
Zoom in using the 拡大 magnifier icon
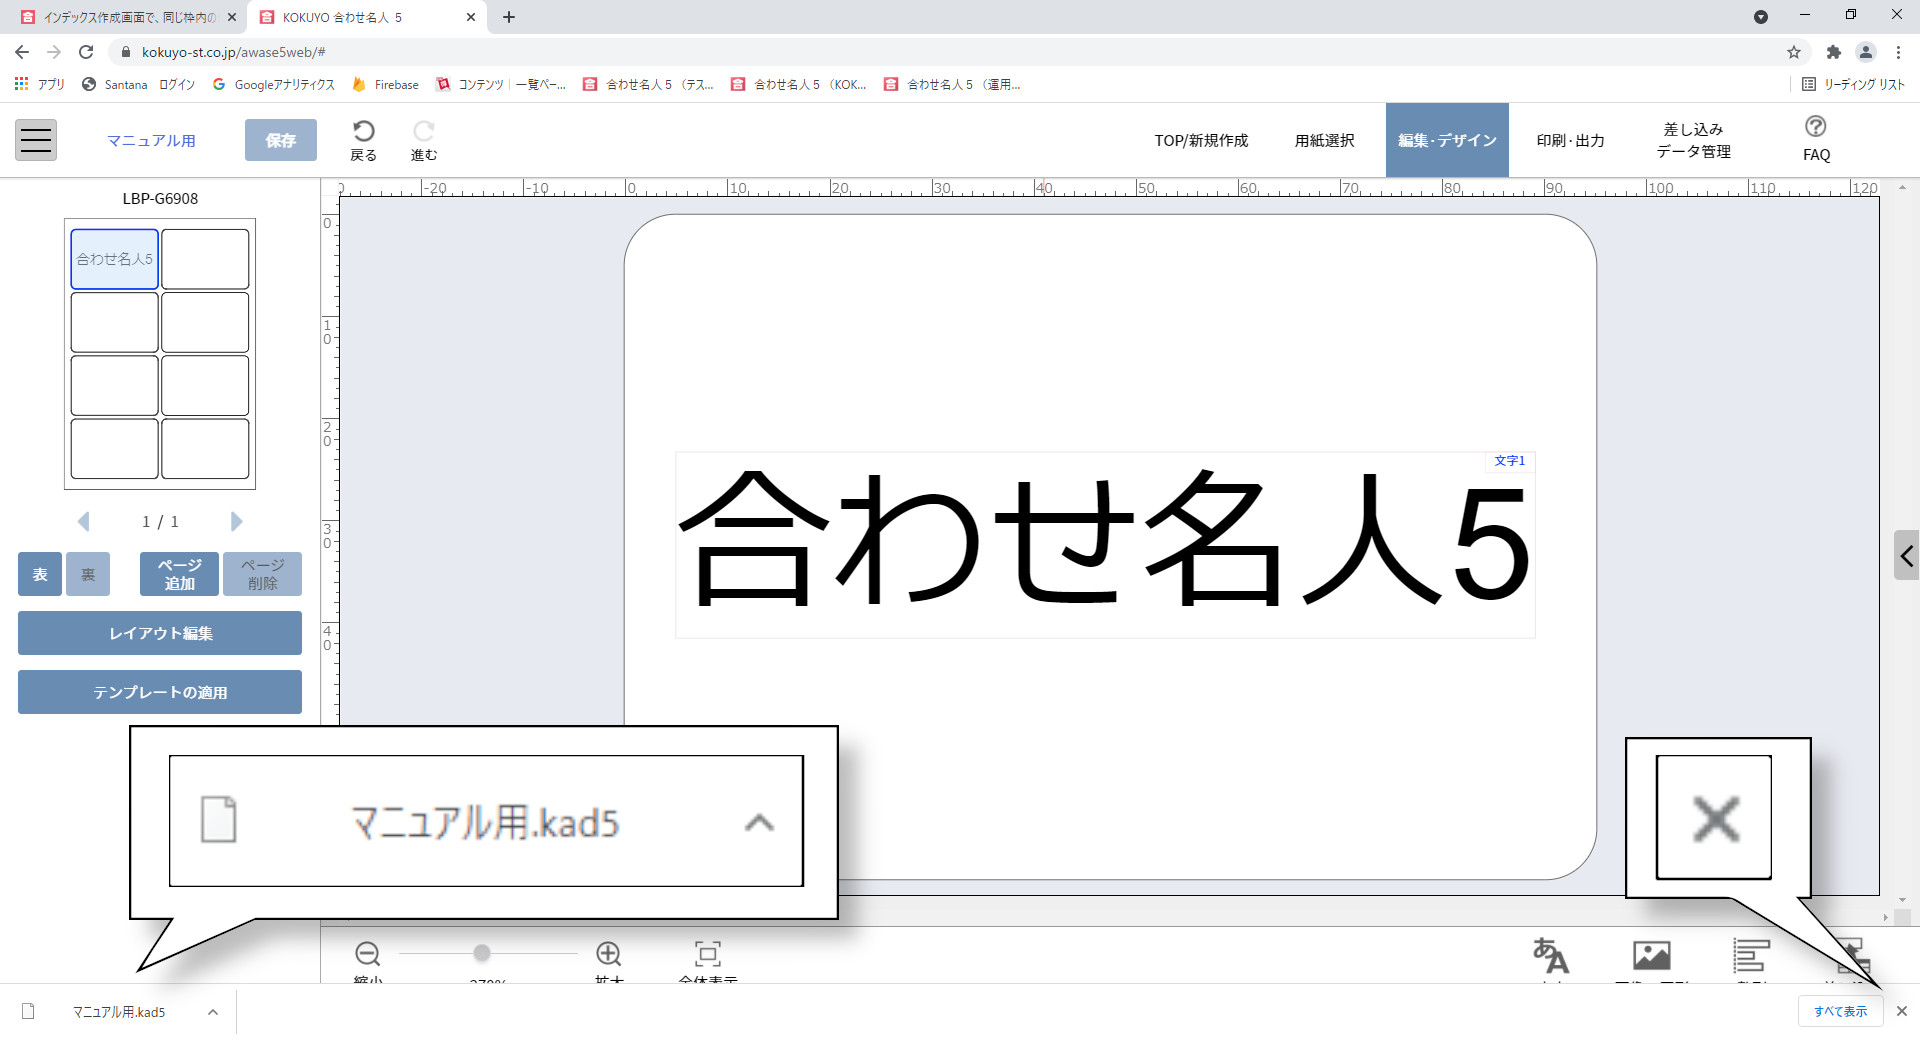point(609,953)
